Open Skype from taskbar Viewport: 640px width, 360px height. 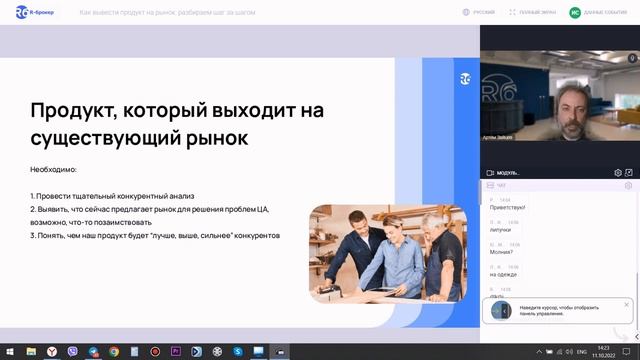point(238,351)
